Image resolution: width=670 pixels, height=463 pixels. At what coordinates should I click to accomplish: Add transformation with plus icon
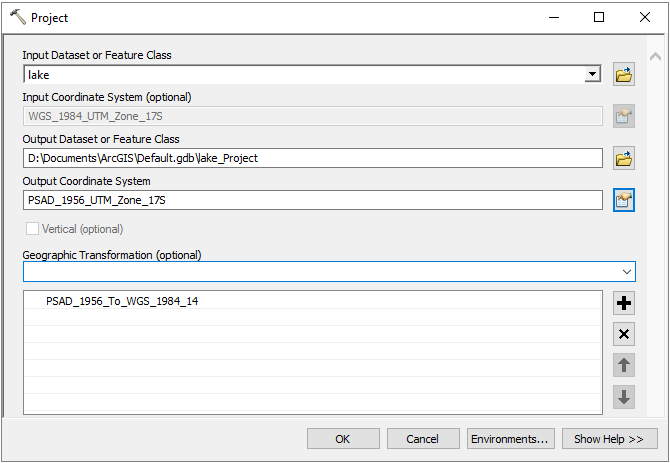tap(624, 304)
